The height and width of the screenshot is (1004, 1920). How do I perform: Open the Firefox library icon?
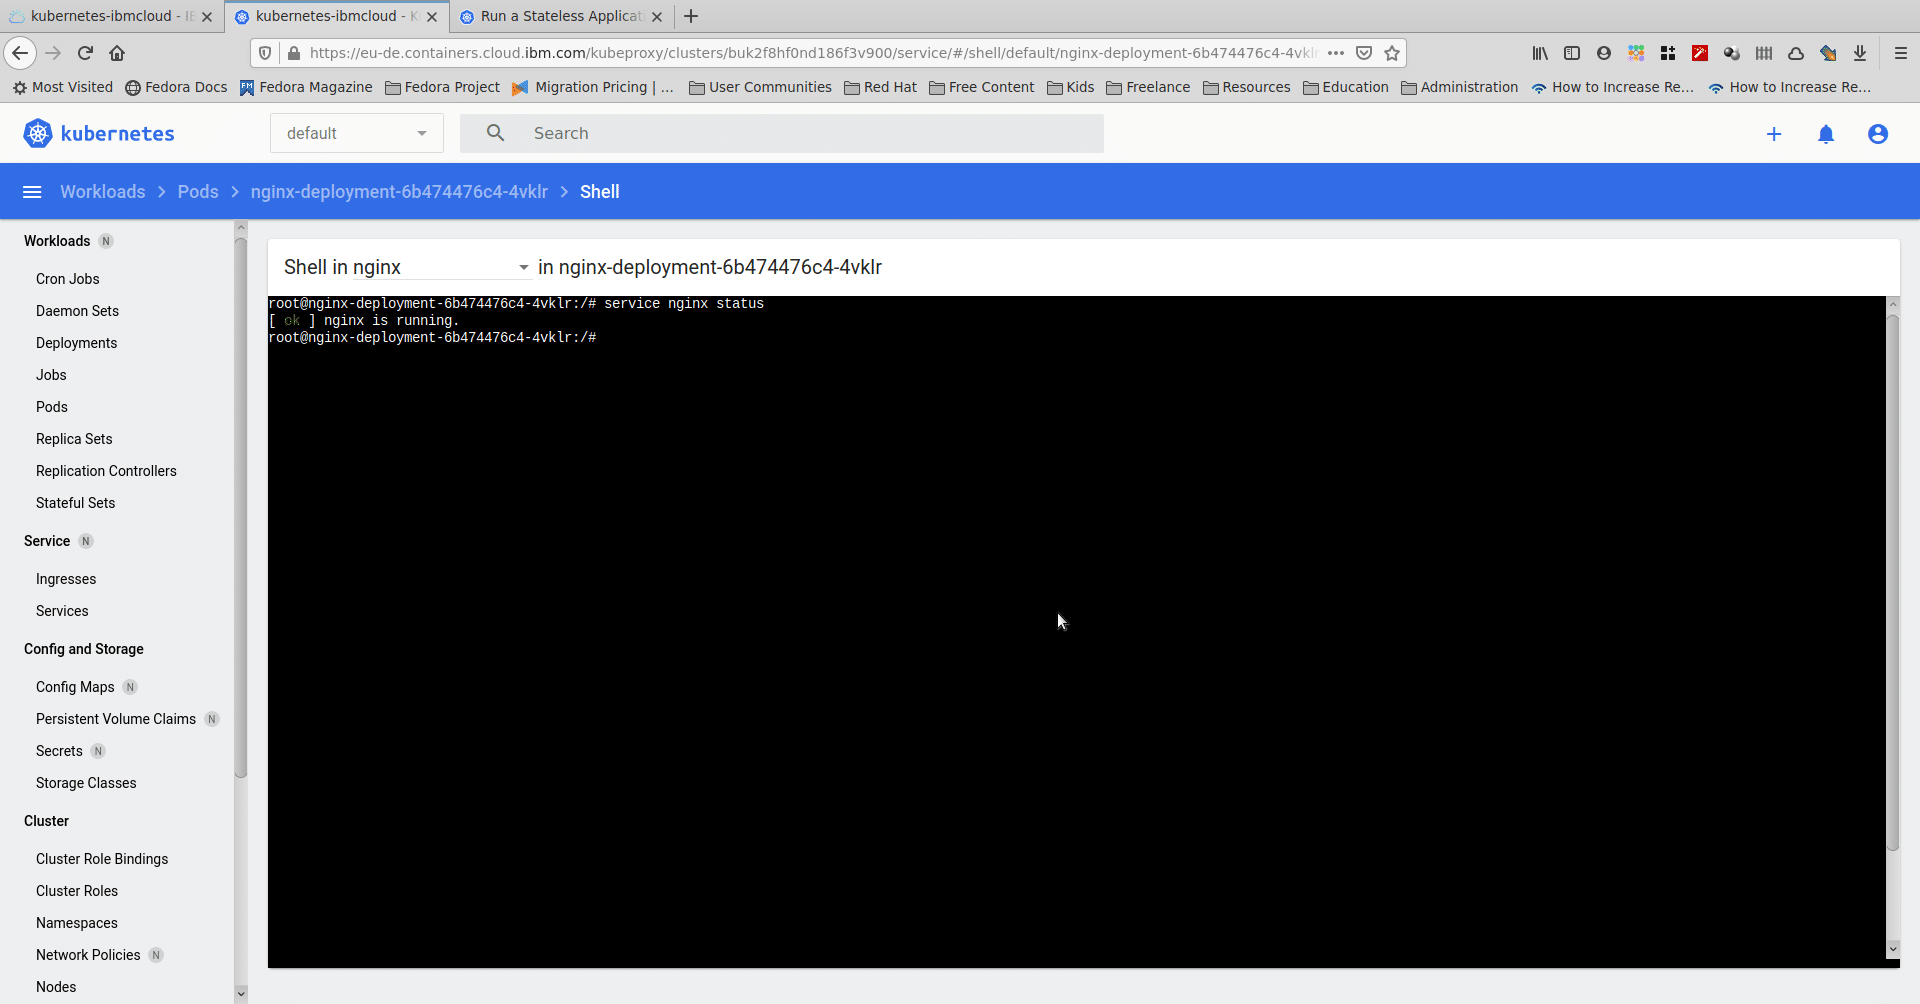tap(1540, 53)
